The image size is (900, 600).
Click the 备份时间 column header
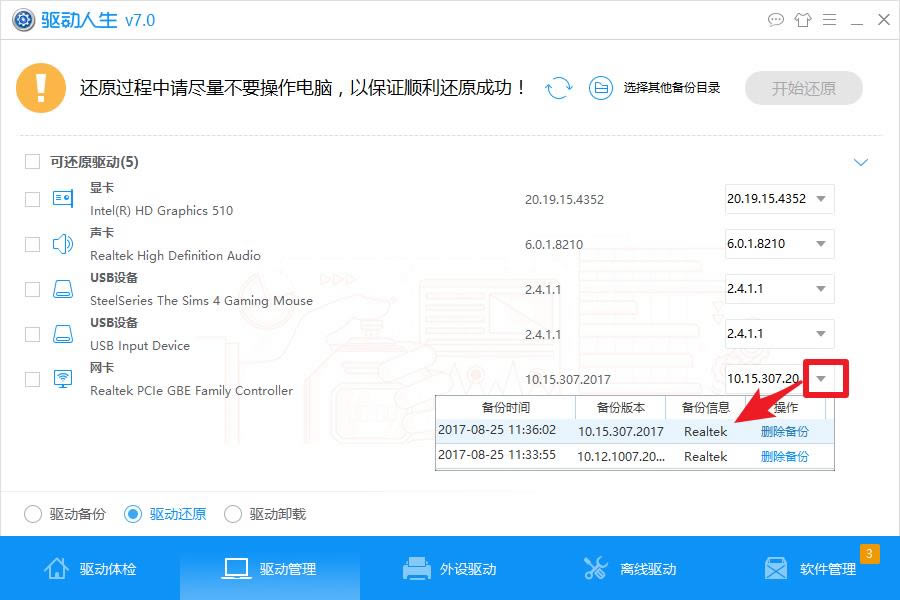click(506, 408)
